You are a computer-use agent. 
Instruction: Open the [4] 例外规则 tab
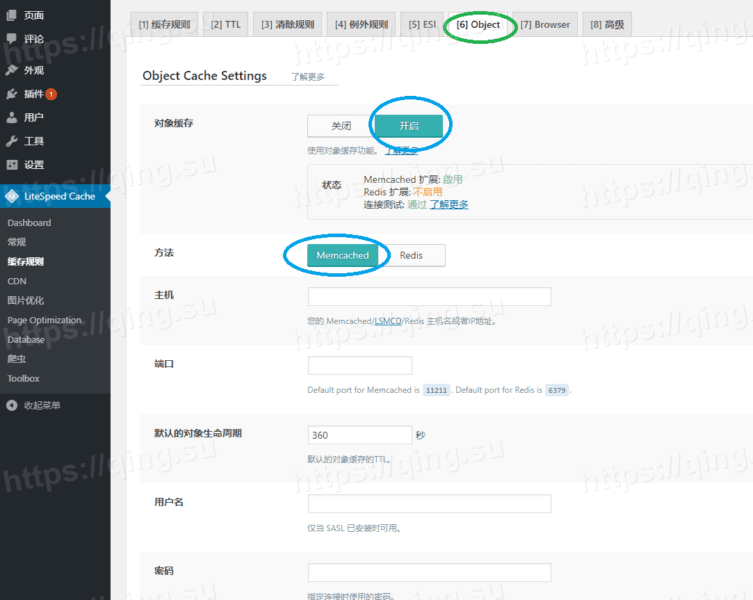coord(361,24)
